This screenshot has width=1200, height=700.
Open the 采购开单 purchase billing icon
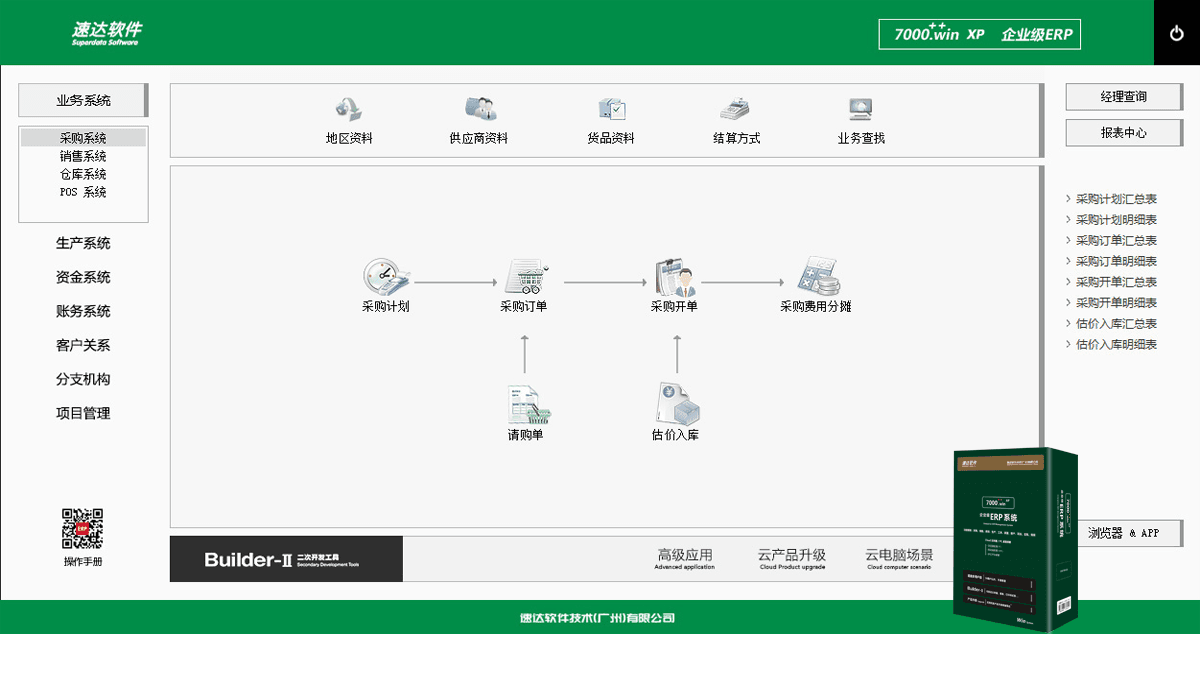coord(675,277)
